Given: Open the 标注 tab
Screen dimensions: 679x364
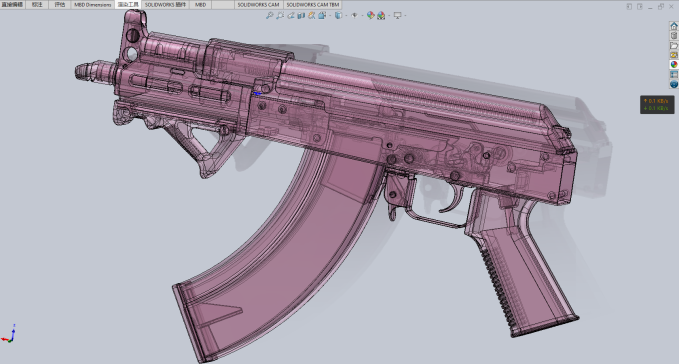Looking at the screenshot, I should tap(37, 5).
